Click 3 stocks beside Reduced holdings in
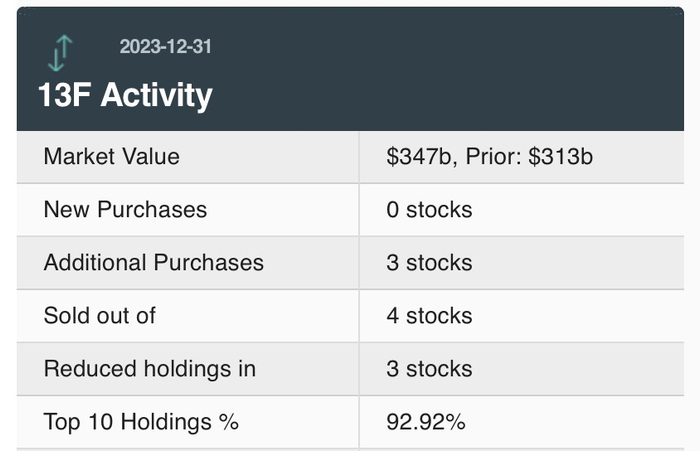 click(x=429, y=369)
